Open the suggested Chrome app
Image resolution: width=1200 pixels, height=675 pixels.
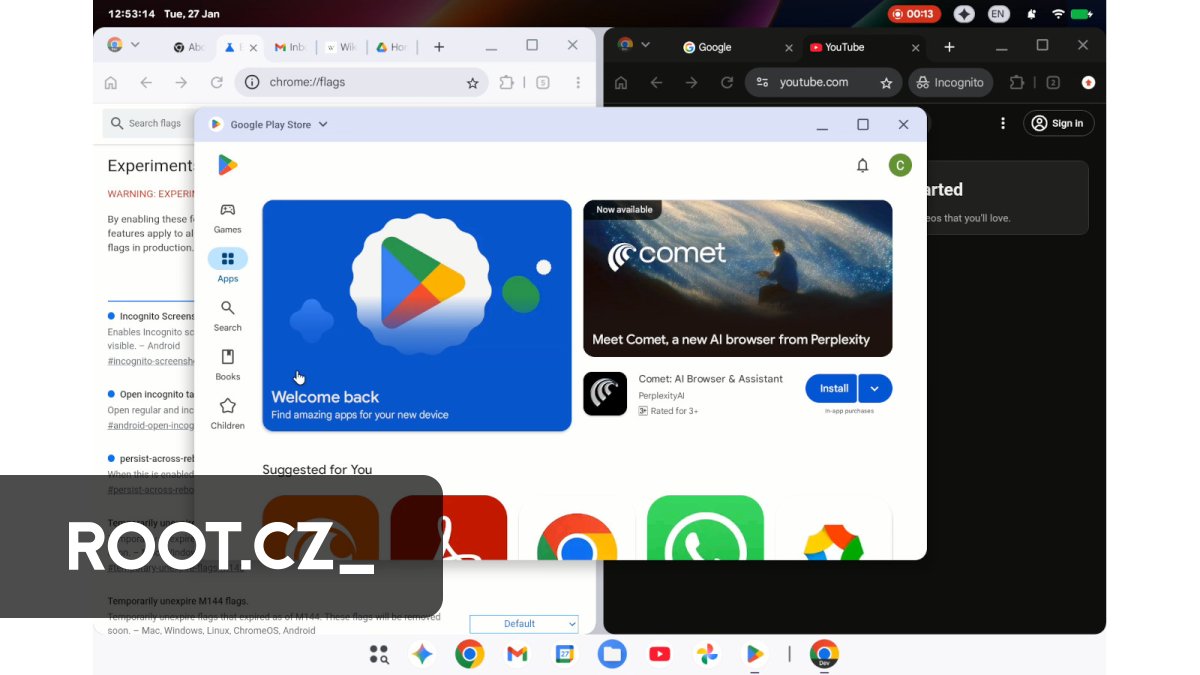576,528
